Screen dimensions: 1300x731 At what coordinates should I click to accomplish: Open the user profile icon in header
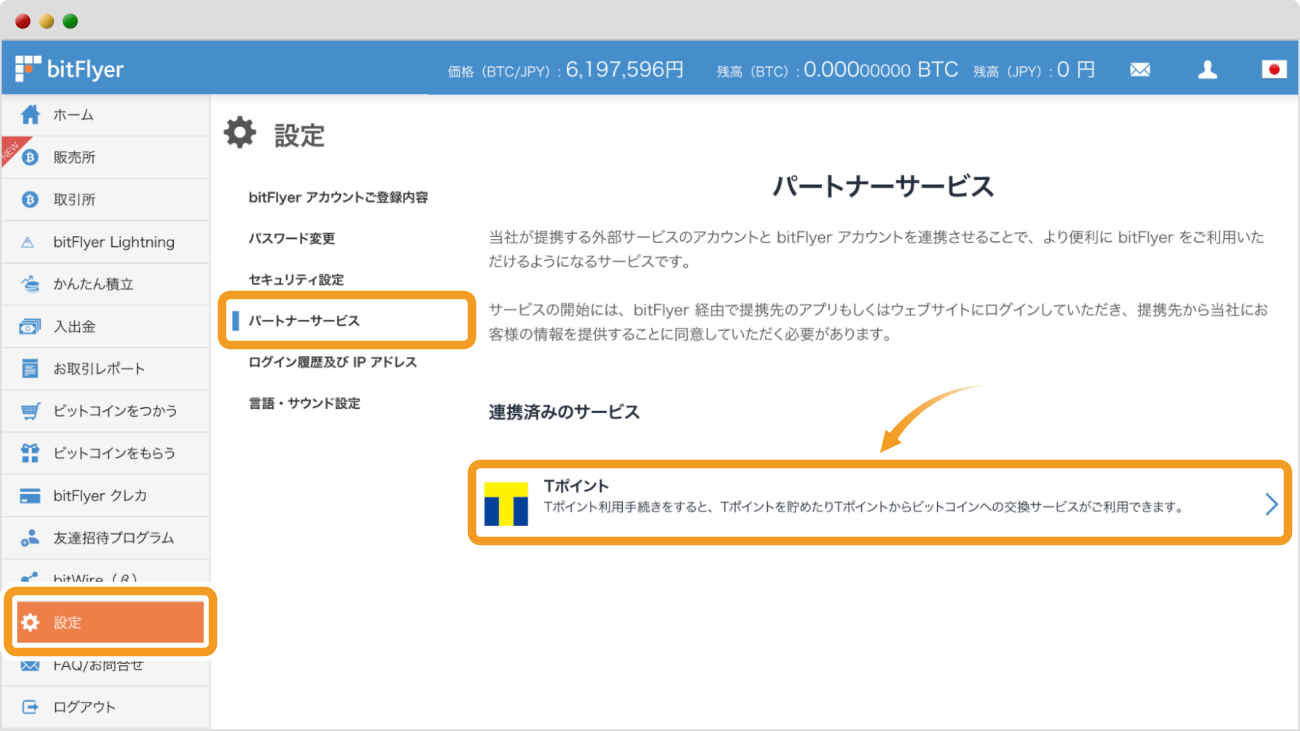1208,70
